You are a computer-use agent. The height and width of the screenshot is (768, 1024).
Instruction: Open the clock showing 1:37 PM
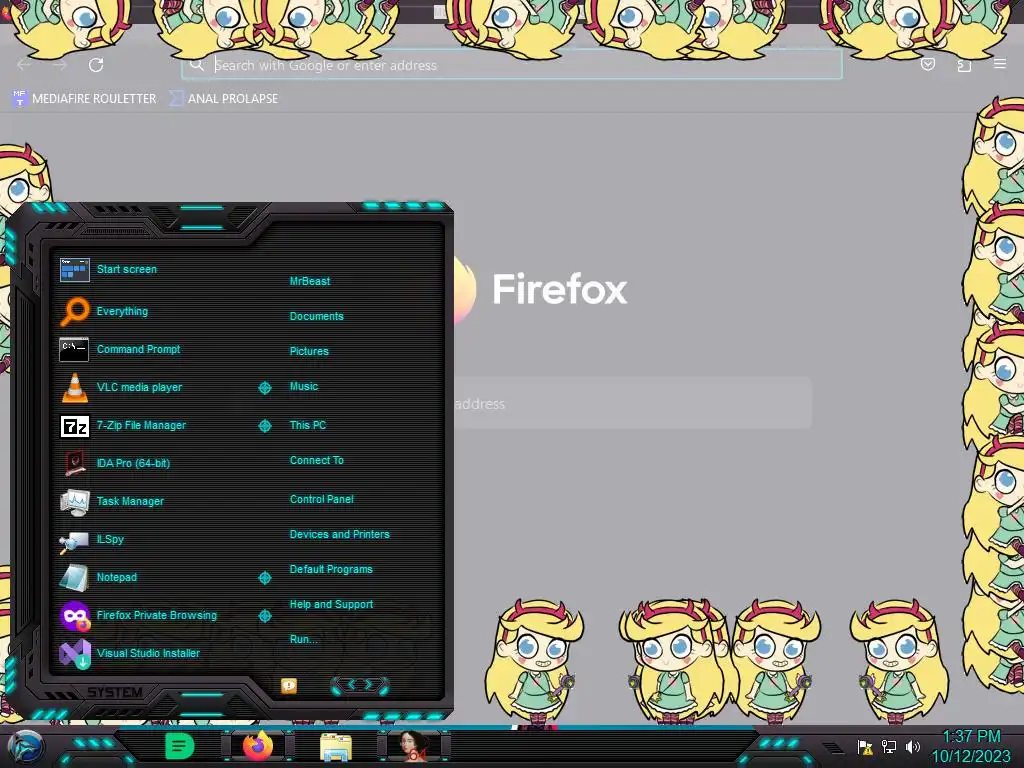(x=971, y=746)
